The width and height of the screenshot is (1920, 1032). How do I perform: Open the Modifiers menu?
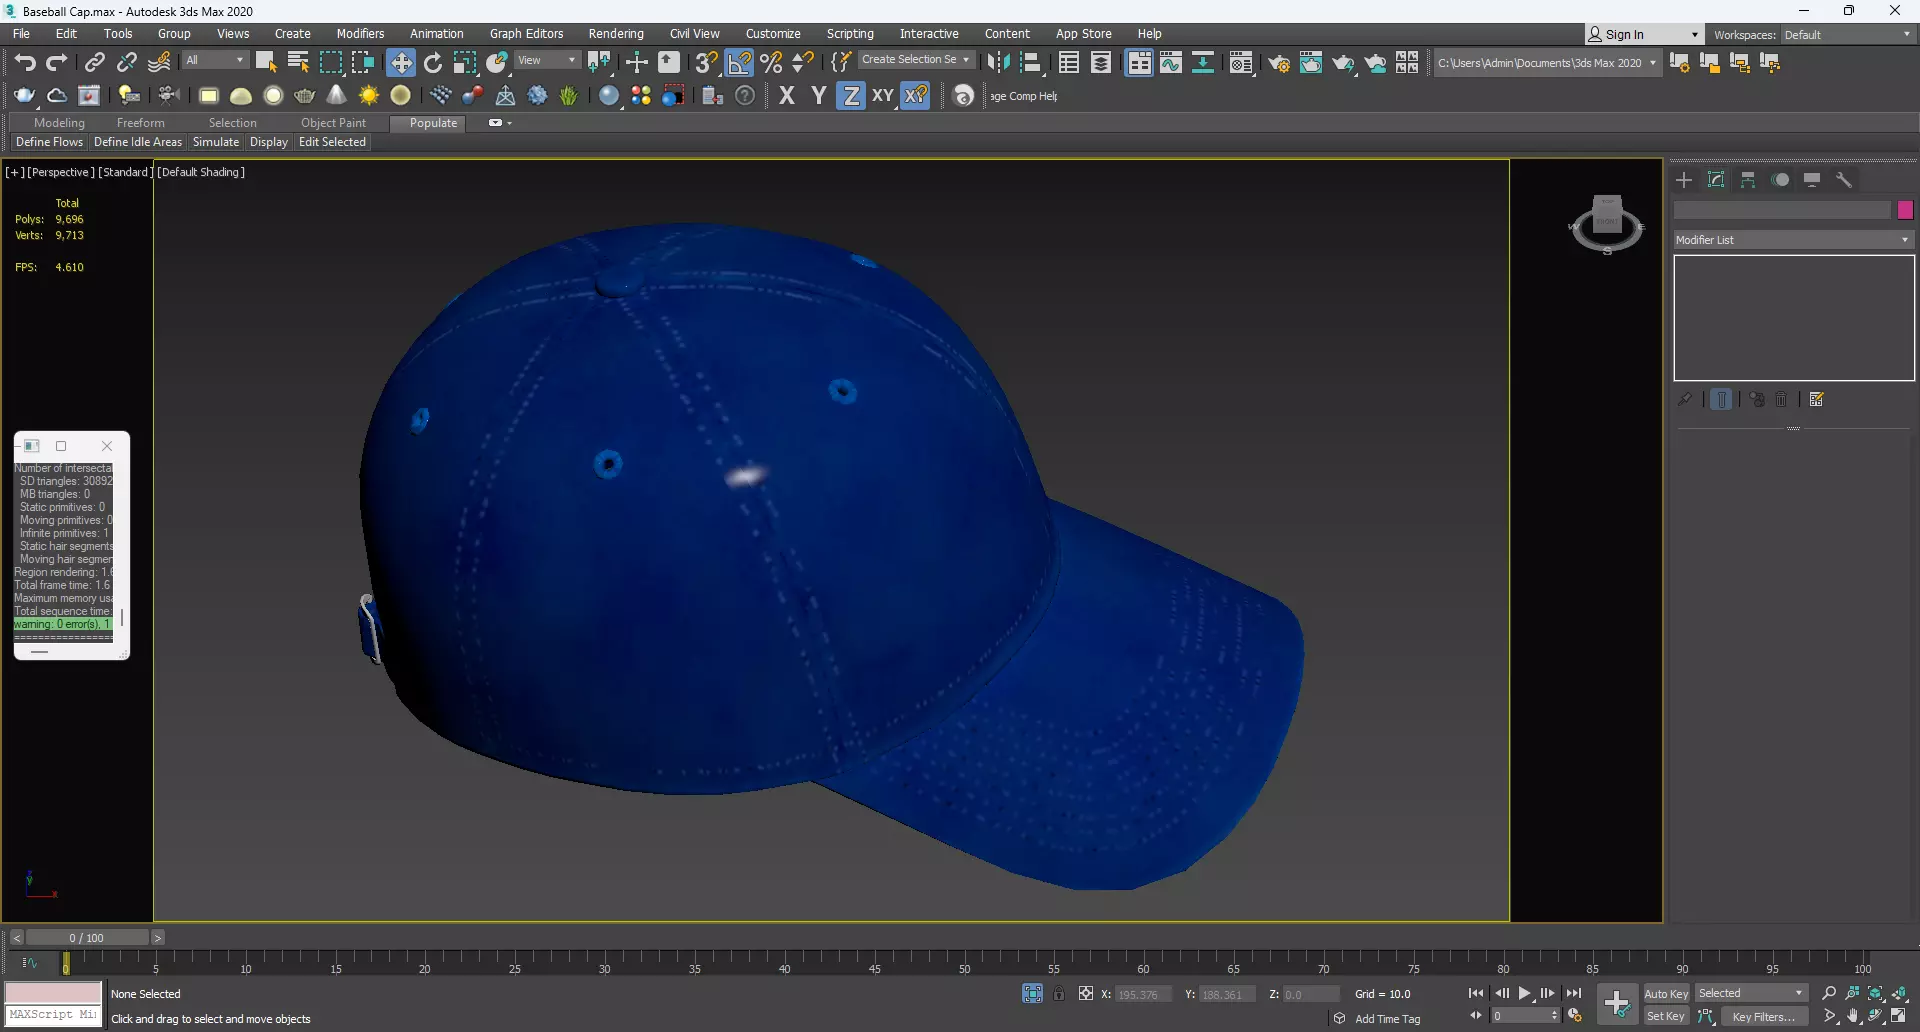tap(360, 33)
